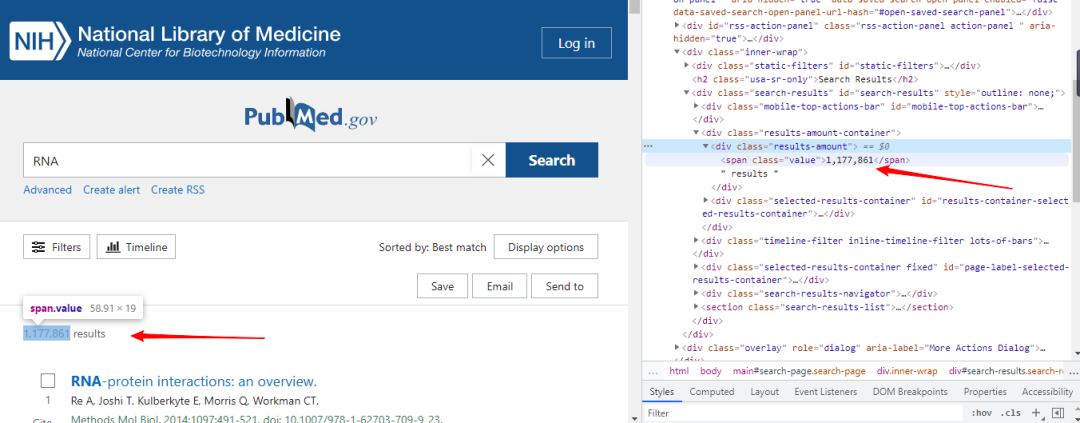Click the Styles Filter input field

click(802, 413)
